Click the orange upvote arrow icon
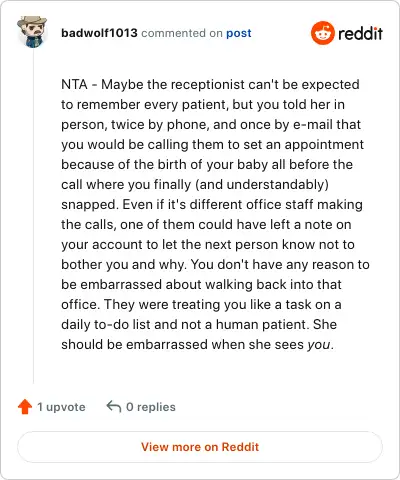 point(25,407)
